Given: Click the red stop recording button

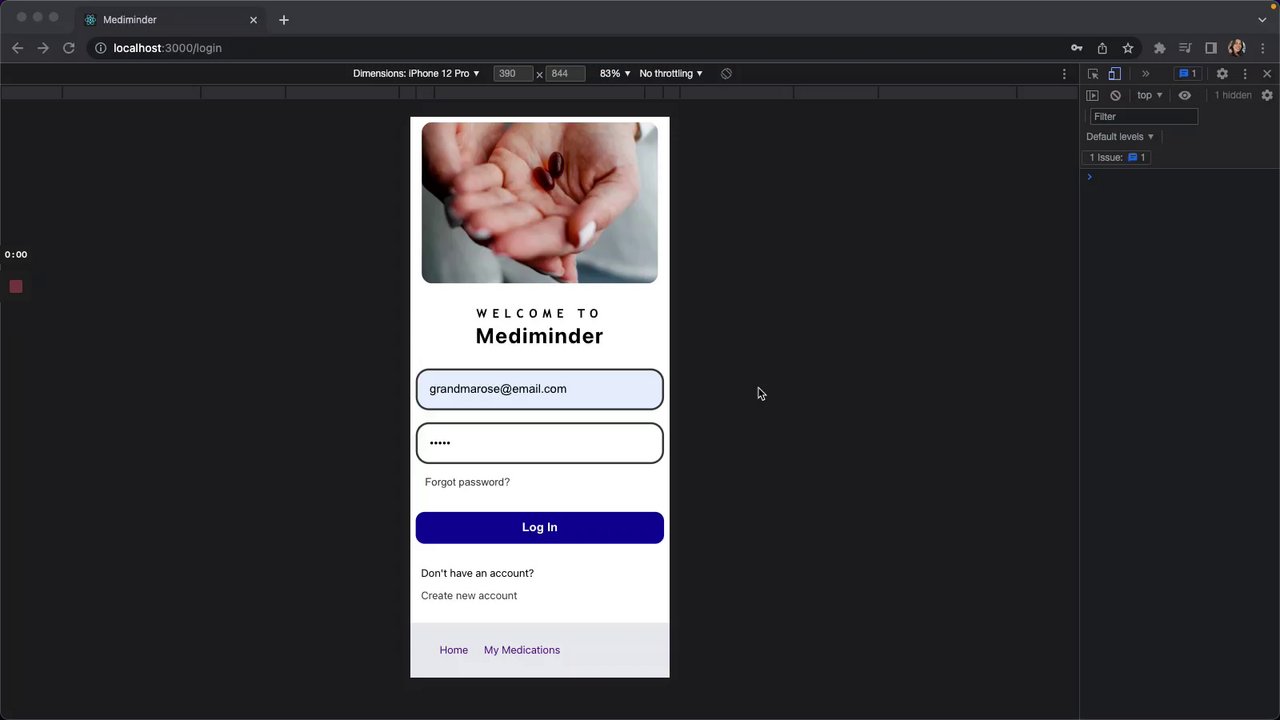Looking at the screenshot, I should click(16, 287).
